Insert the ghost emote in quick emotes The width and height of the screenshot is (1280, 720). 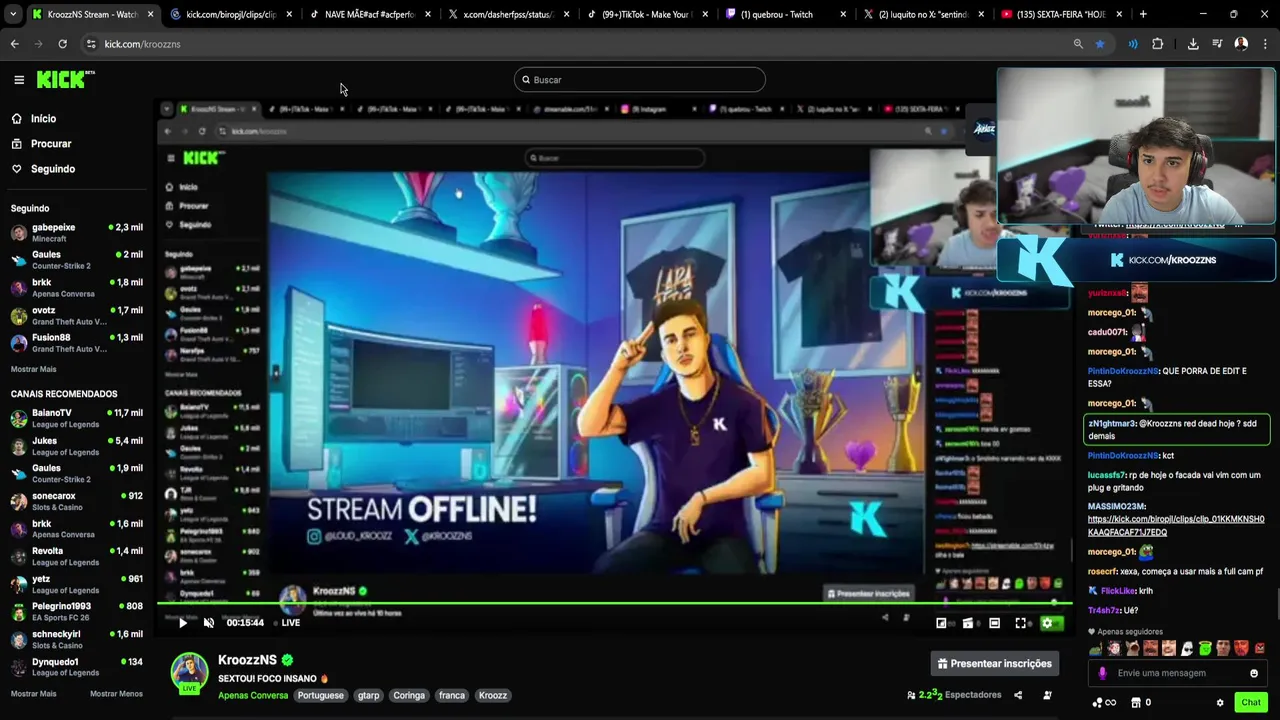click(1187, 648)
